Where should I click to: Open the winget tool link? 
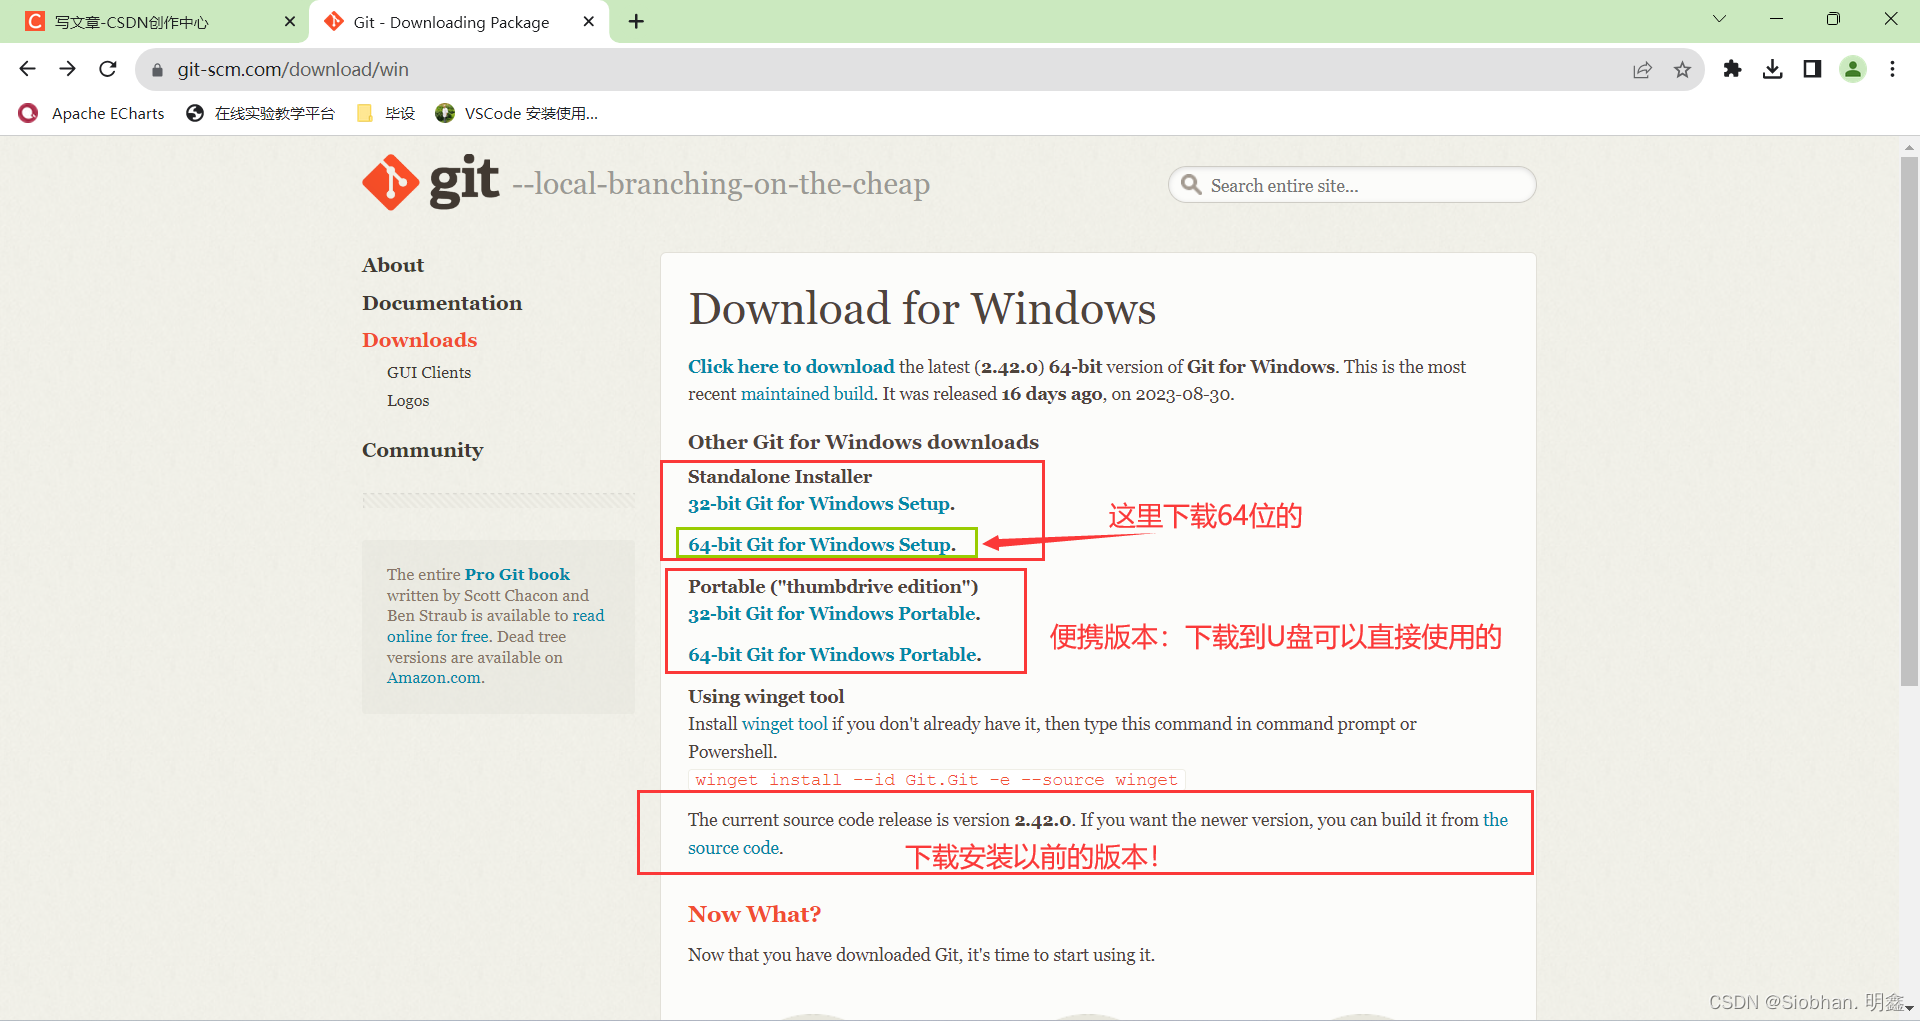pos(785,724)
